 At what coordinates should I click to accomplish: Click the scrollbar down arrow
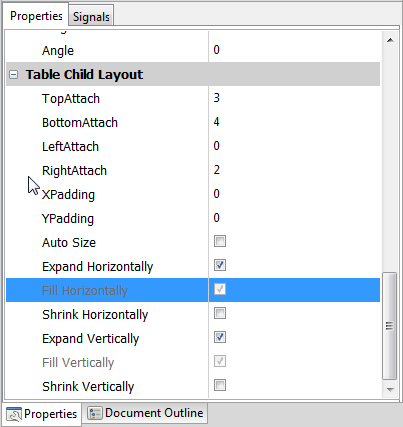390,389
